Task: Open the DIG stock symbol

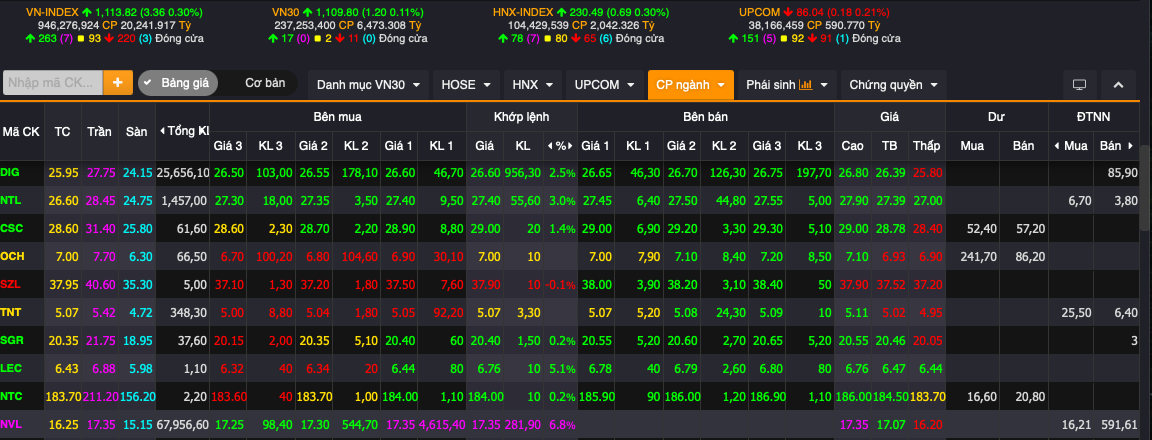Action: 11,173
